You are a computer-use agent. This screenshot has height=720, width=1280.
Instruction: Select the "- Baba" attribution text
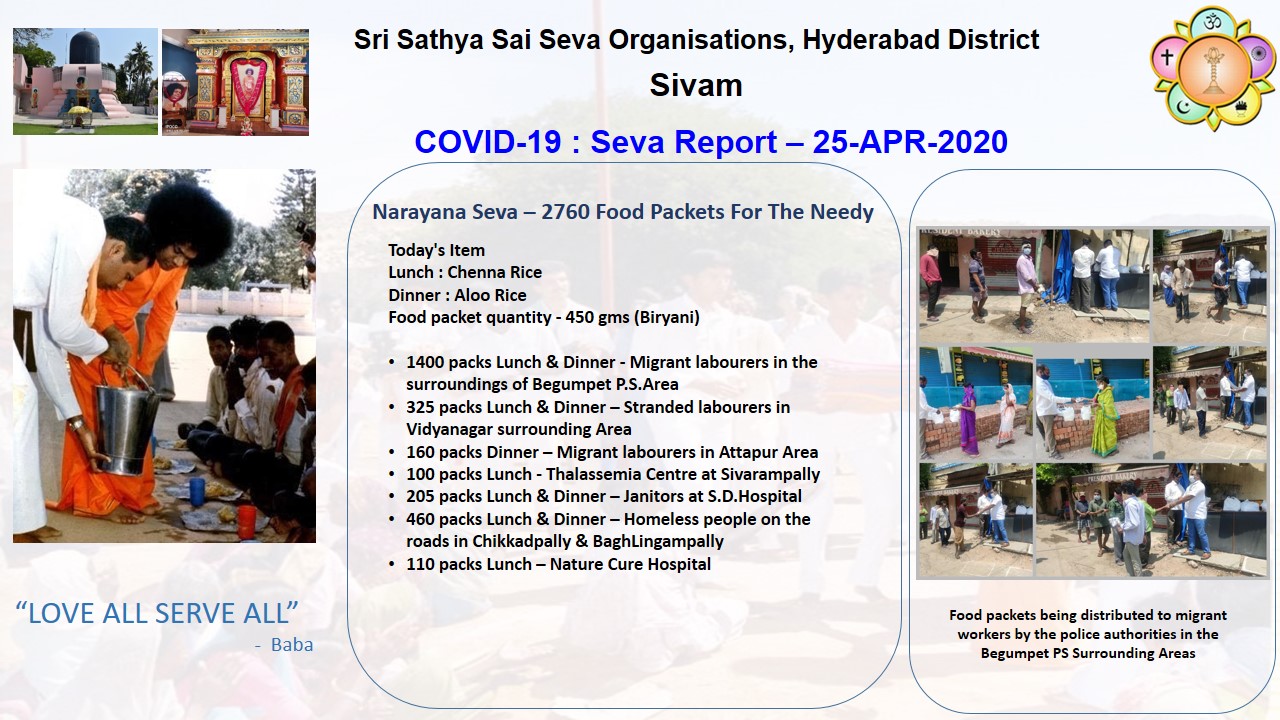[284, 645]
